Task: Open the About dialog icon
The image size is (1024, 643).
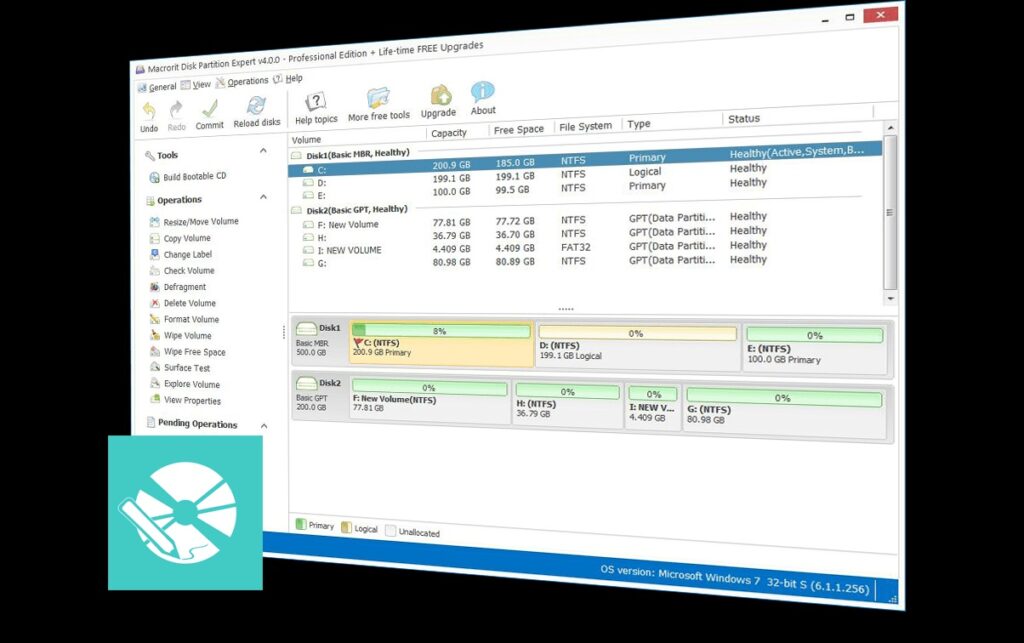Action: tap(483, 91)
